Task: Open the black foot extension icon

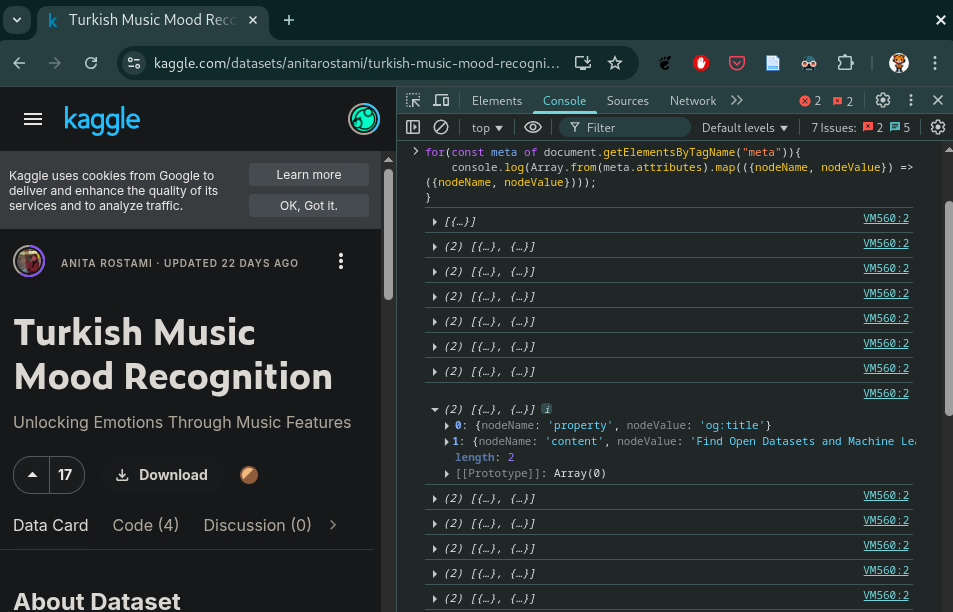Action: 665,63
